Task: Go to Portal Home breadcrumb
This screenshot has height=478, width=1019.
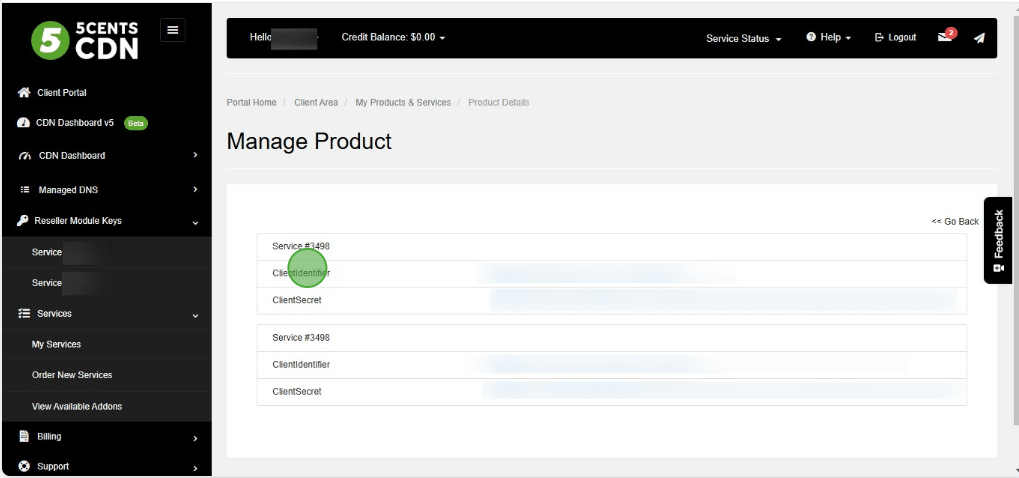Action: (x=252, y=103)
